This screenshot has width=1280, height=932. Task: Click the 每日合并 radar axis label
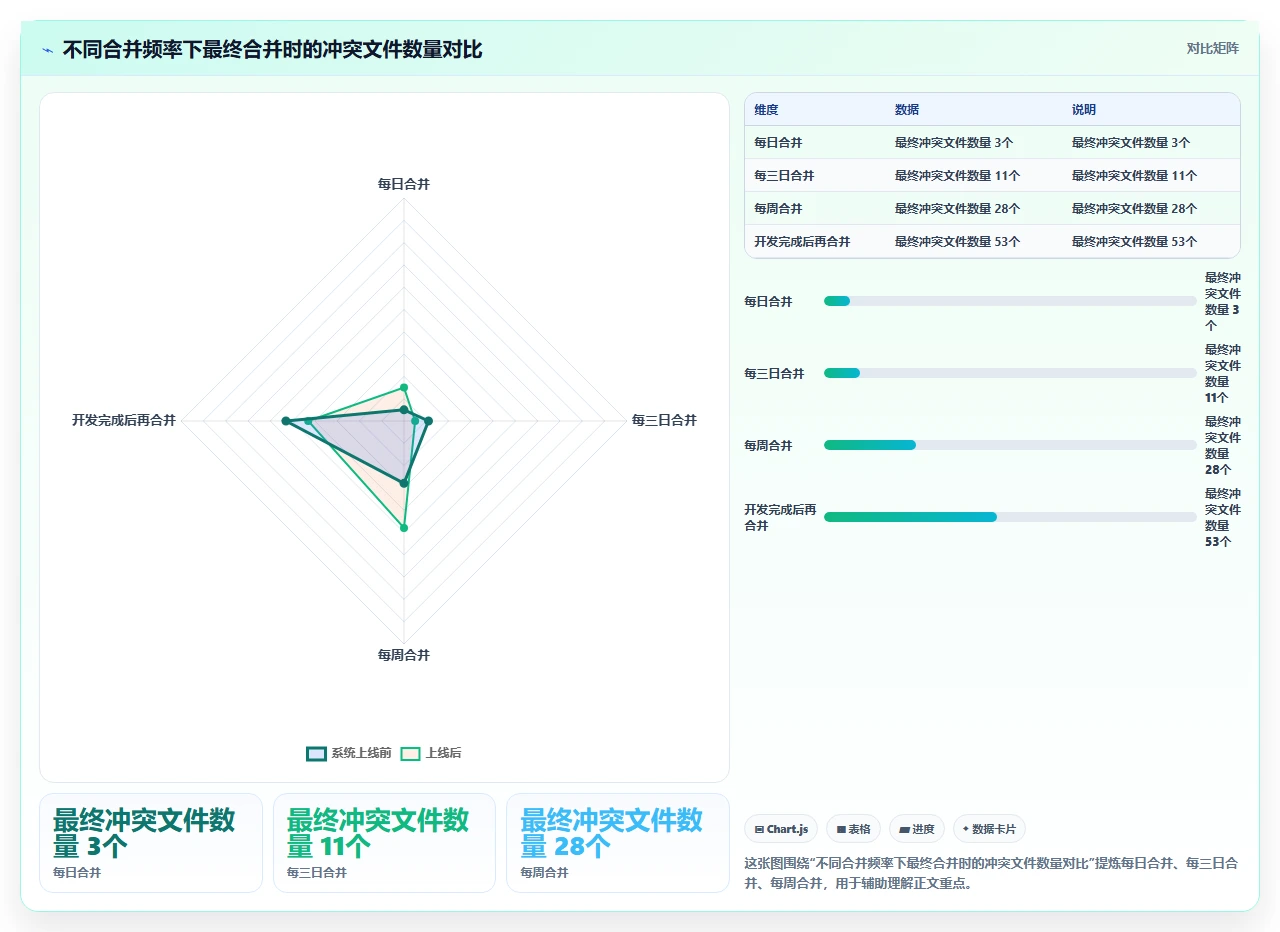(x=404, y=184)
